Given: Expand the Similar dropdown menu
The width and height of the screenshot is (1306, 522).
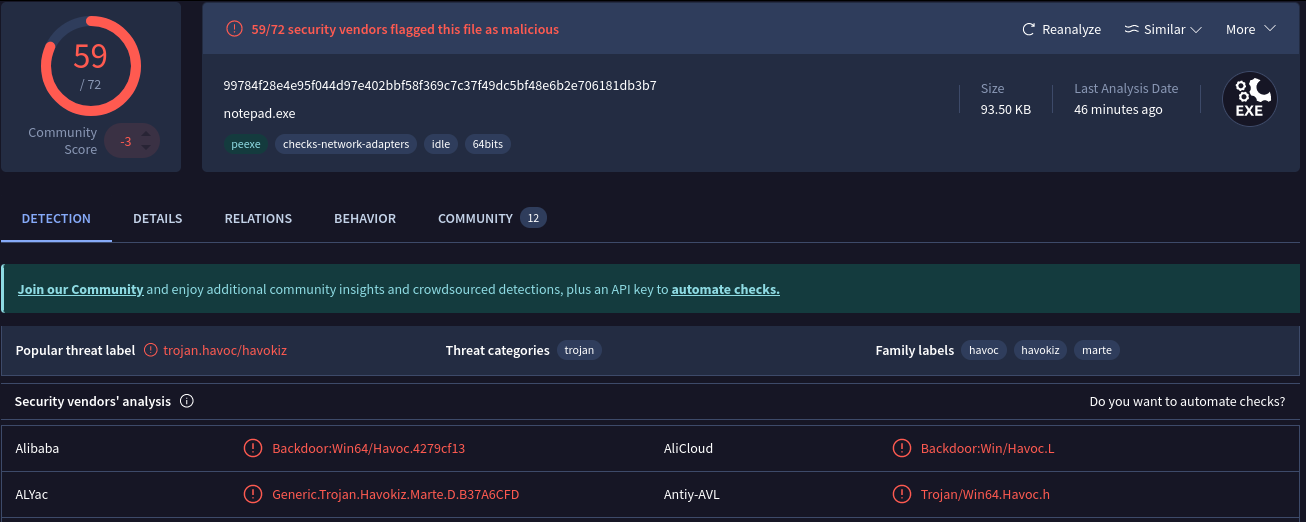Looking at the screenshot, I should click(x=1163, y=30).
